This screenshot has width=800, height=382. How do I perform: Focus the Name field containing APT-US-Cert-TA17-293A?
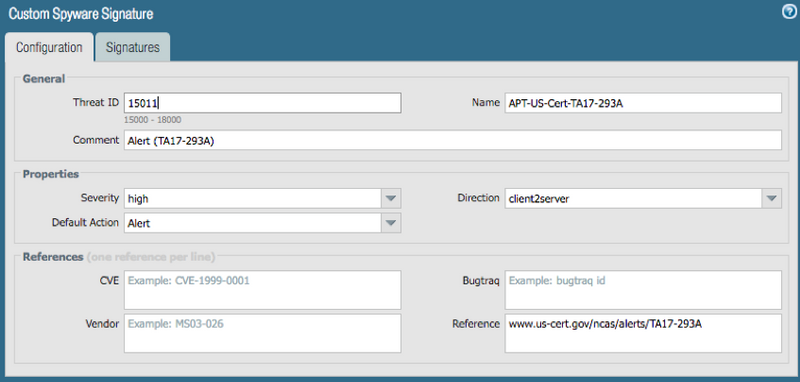[x=643, y=103]
